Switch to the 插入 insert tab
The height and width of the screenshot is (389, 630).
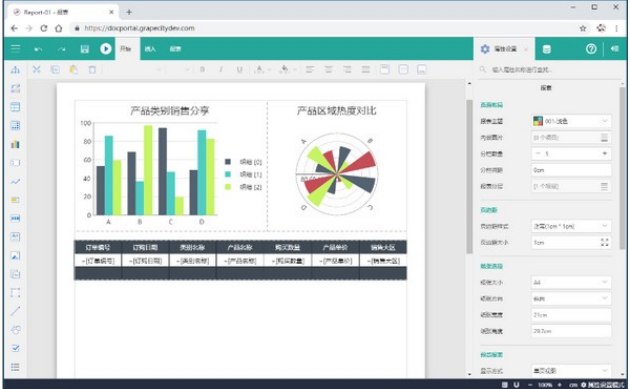click(150, 49)
